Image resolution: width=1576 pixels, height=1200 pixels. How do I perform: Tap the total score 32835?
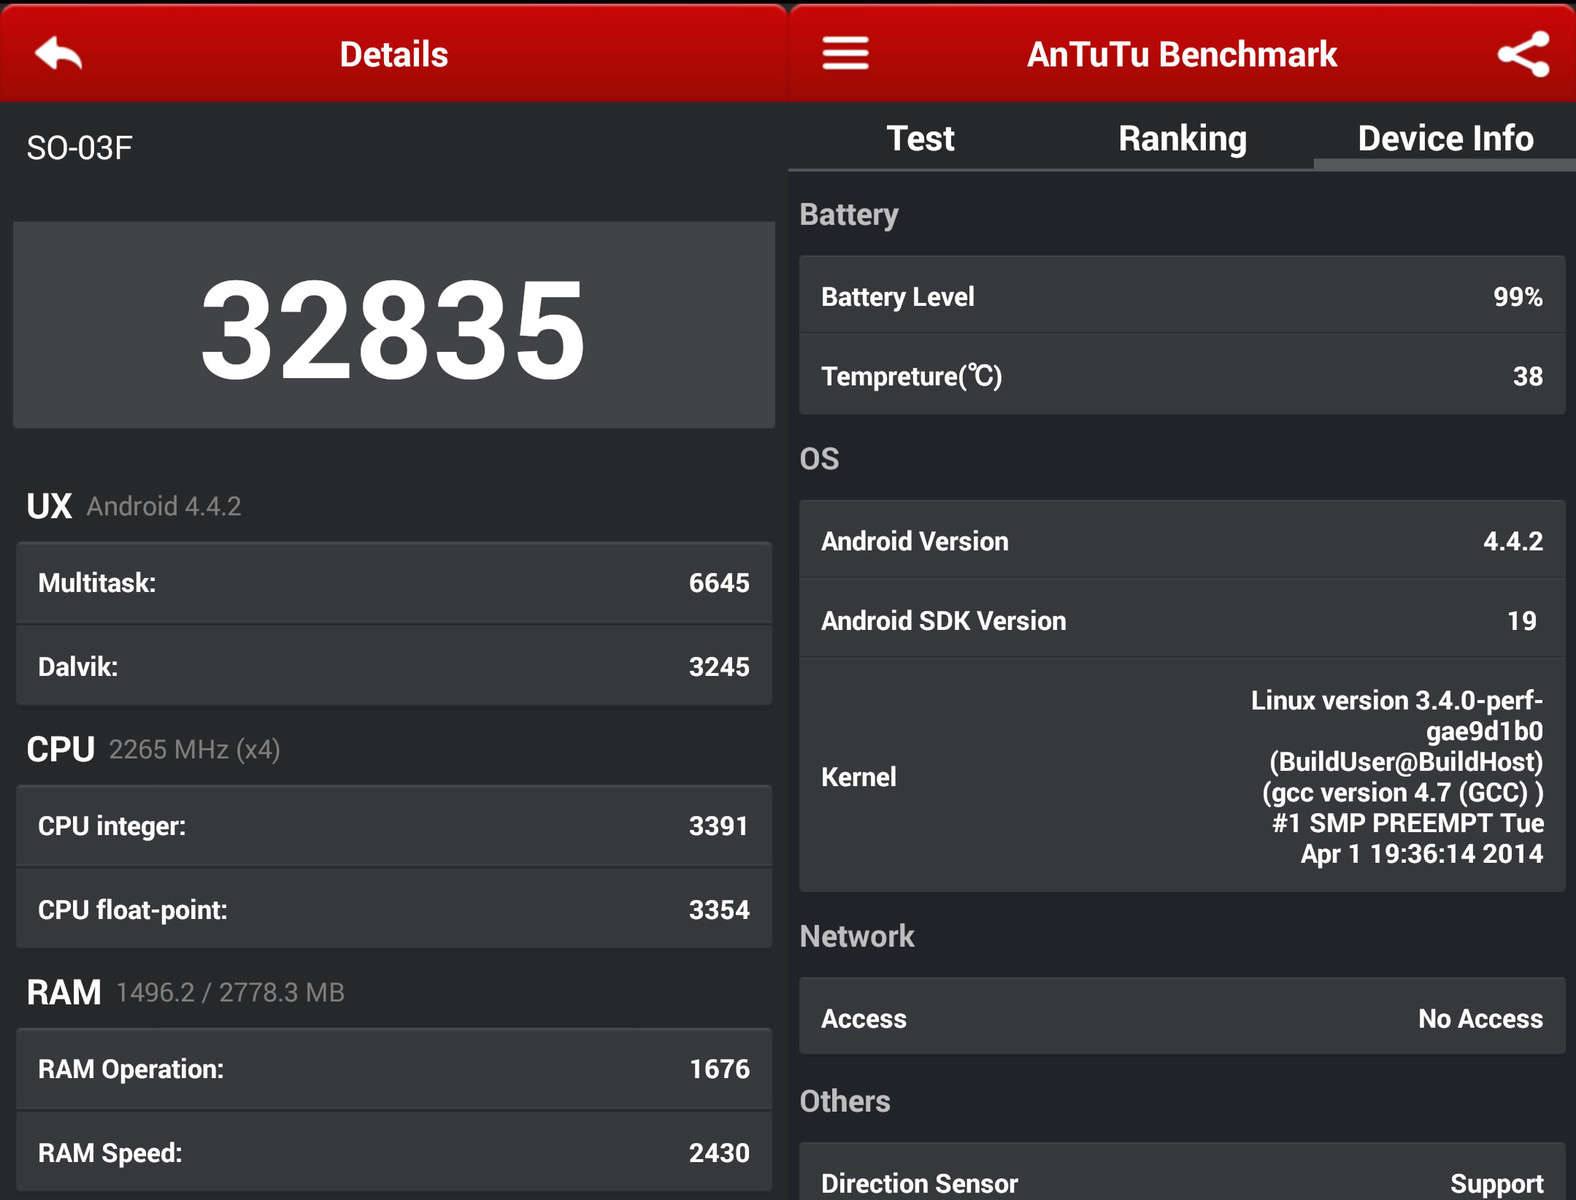point(393,329)
